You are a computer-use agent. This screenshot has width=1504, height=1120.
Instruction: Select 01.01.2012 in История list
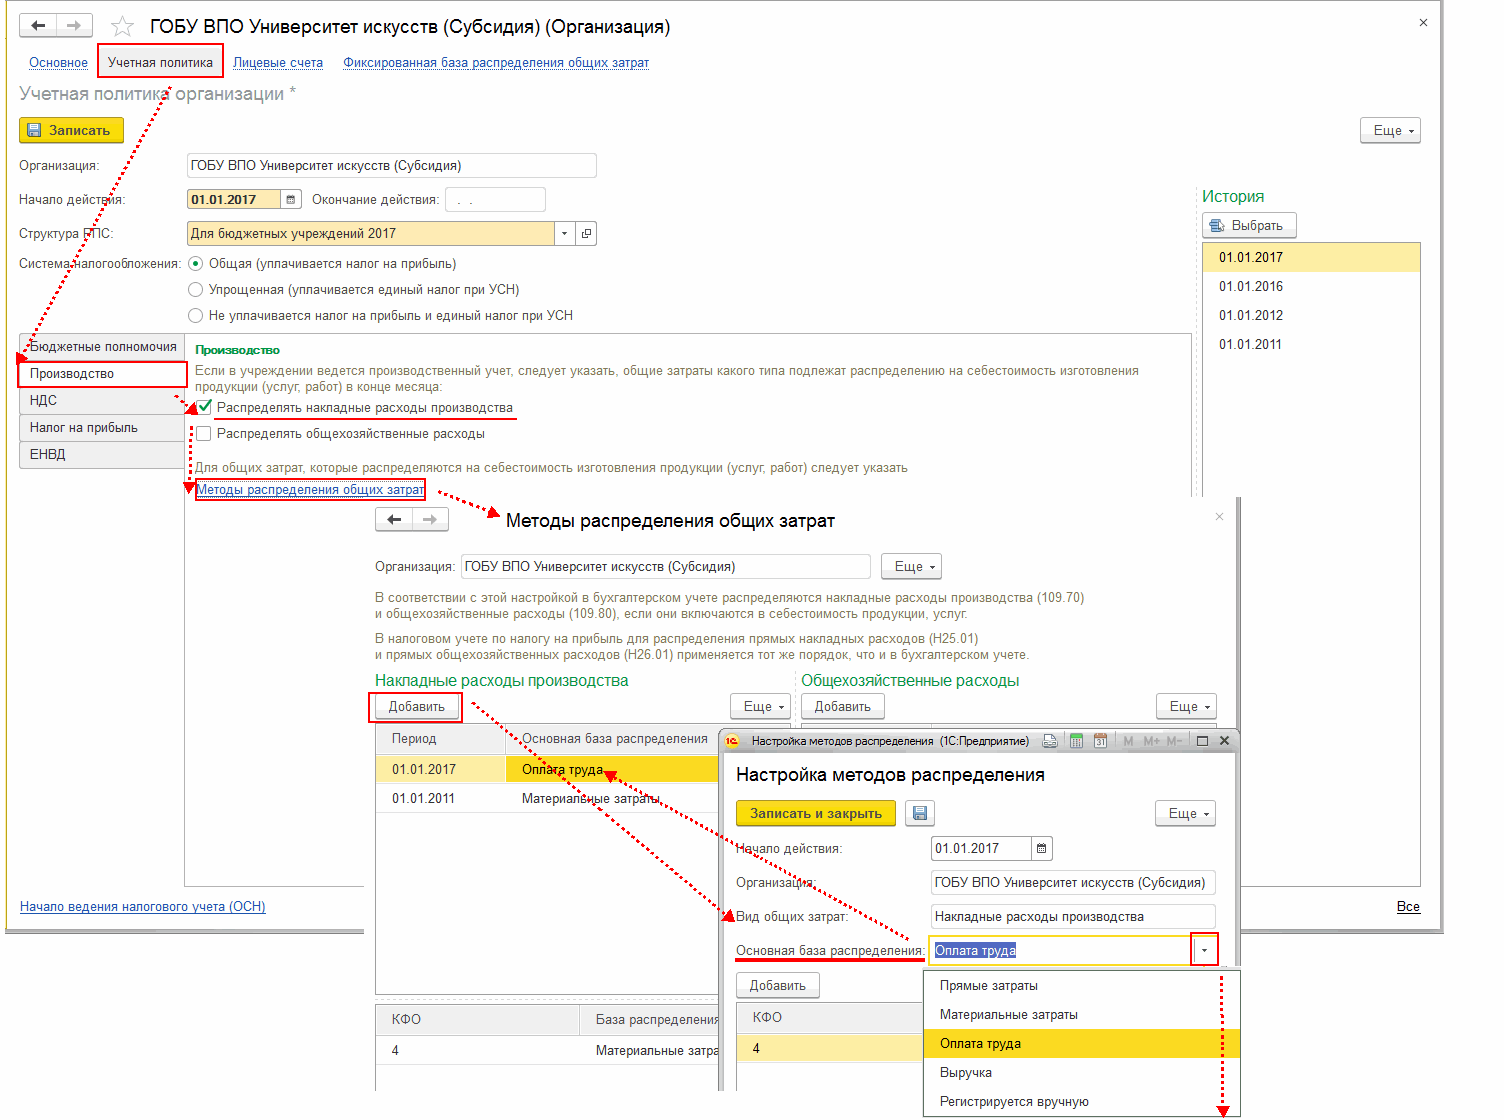(x=1311, y=316)
